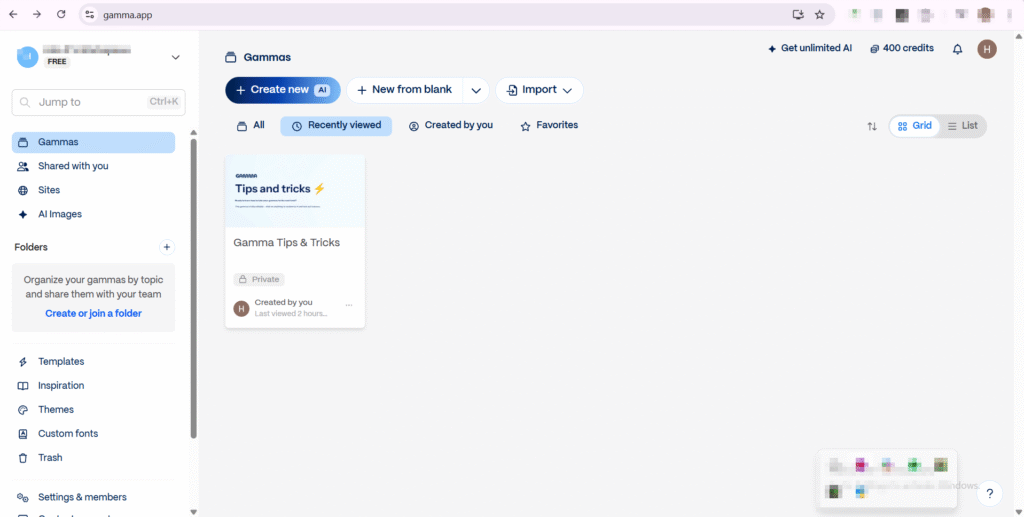Open the H profile avatar menu

pyautogui.click(x=987, y=49)
